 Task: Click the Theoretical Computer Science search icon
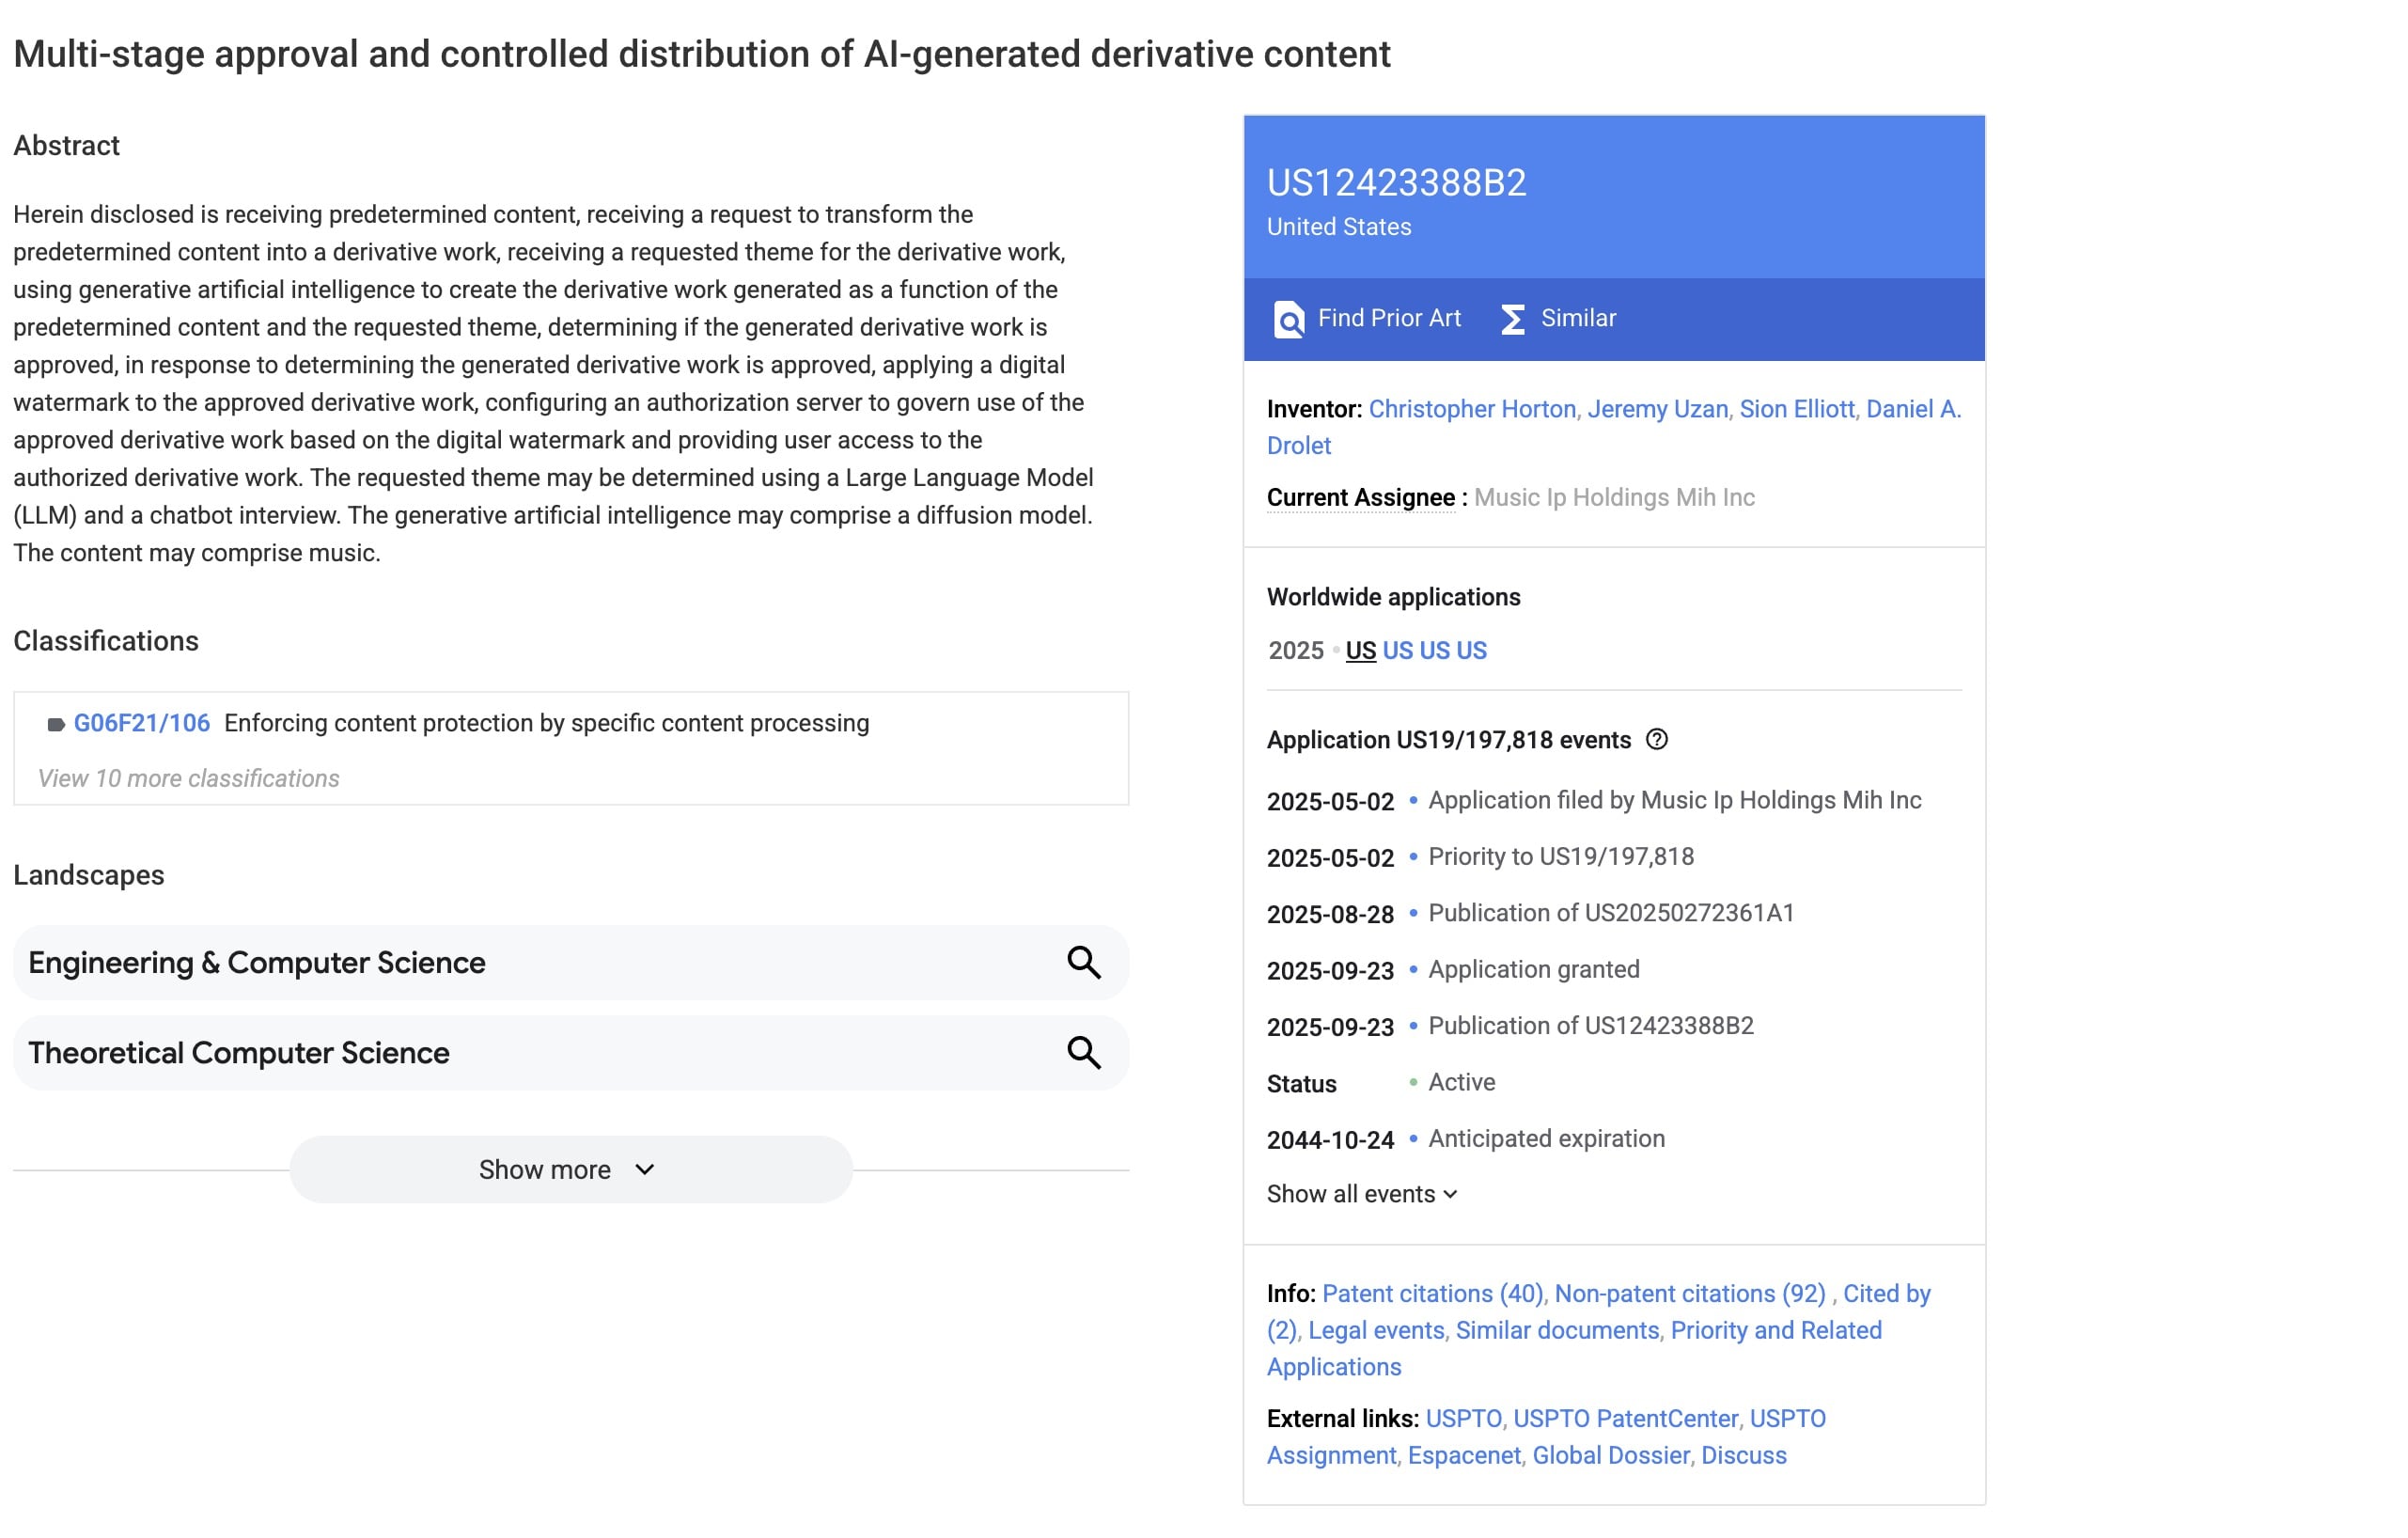click(x=1083, y=1052)
